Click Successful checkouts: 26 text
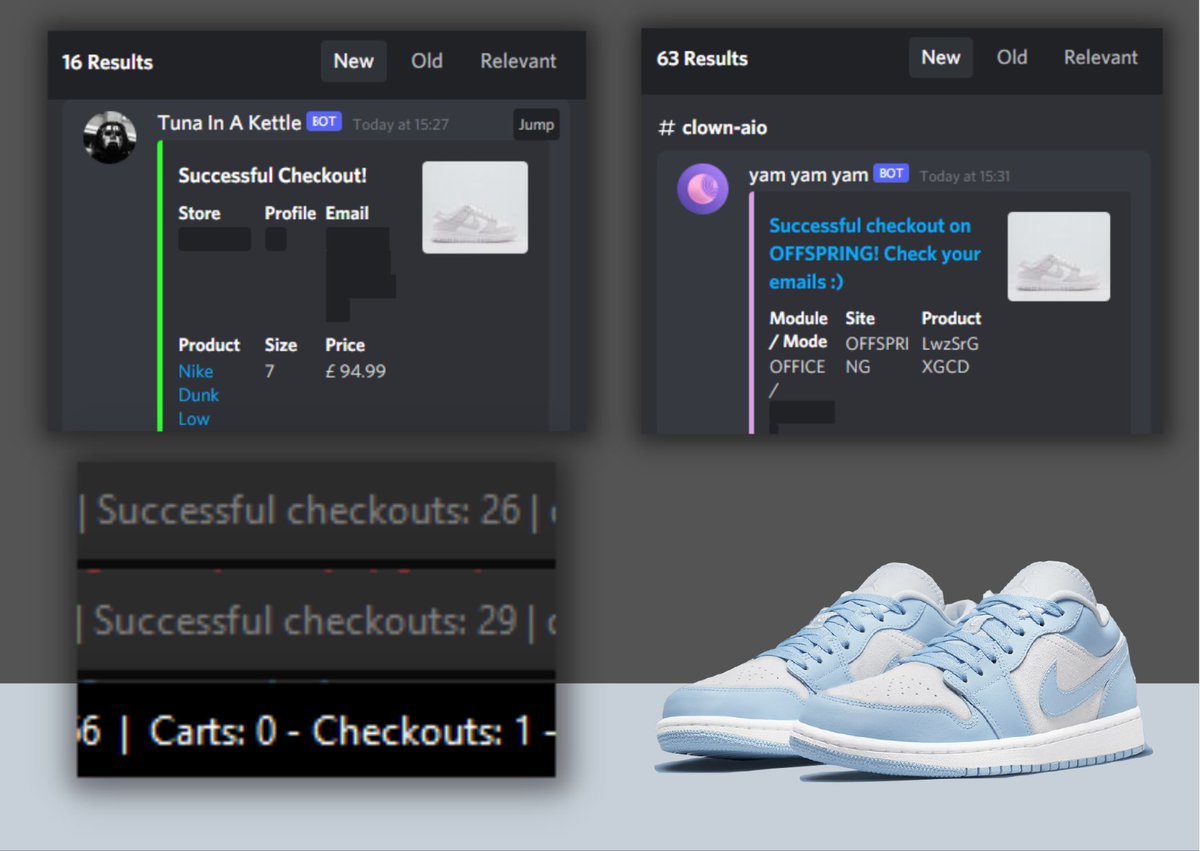Viewport: 1200px width, 851px height. coord(309,510)
